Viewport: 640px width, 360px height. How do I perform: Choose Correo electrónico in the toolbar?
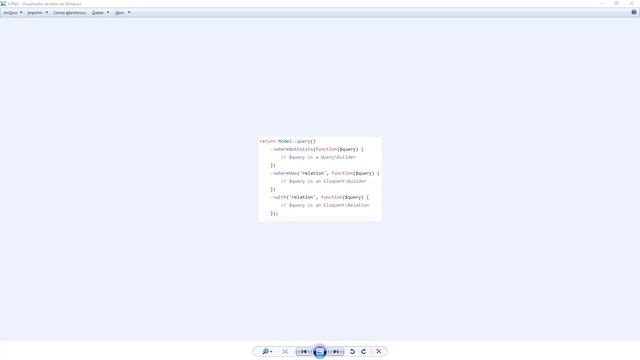point(69,13)
